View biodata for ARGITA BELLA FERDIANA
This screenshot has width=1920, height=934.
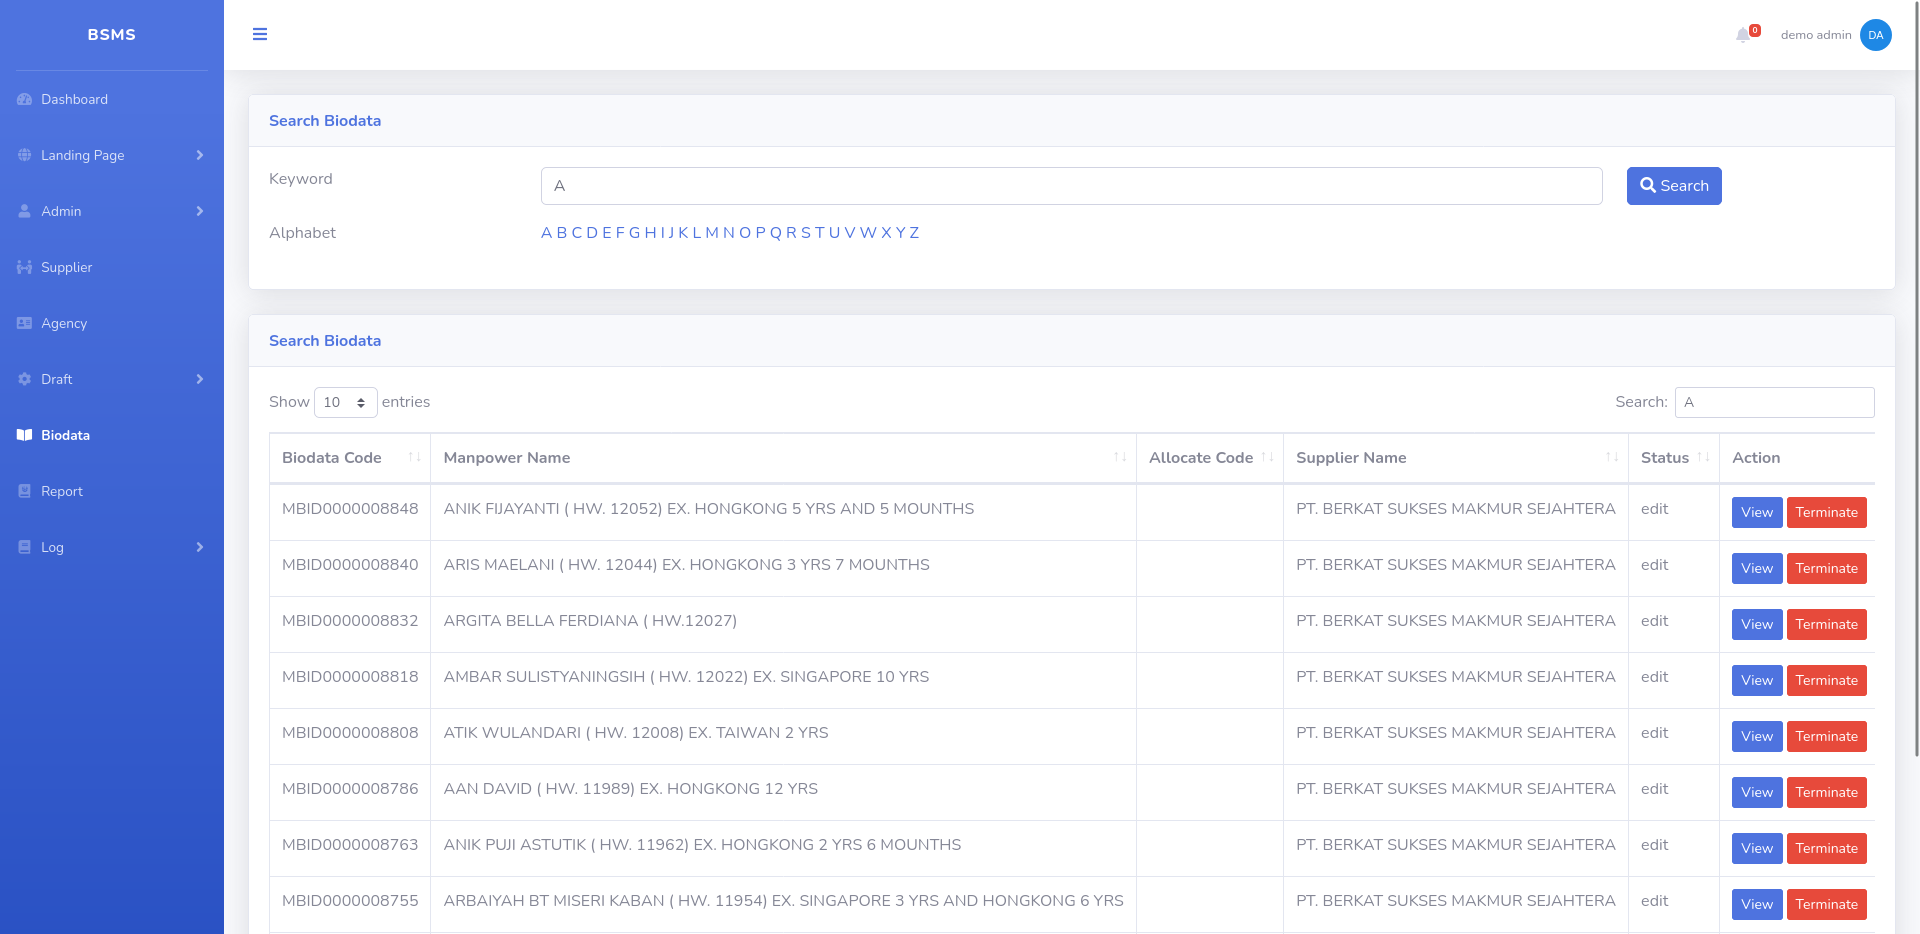click(x=1757, y=624)
